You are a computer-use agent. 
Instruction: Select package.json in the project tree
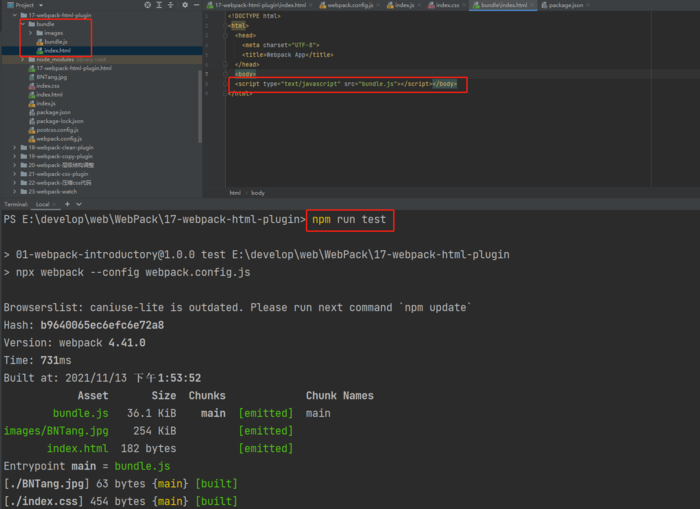point(53,112)
